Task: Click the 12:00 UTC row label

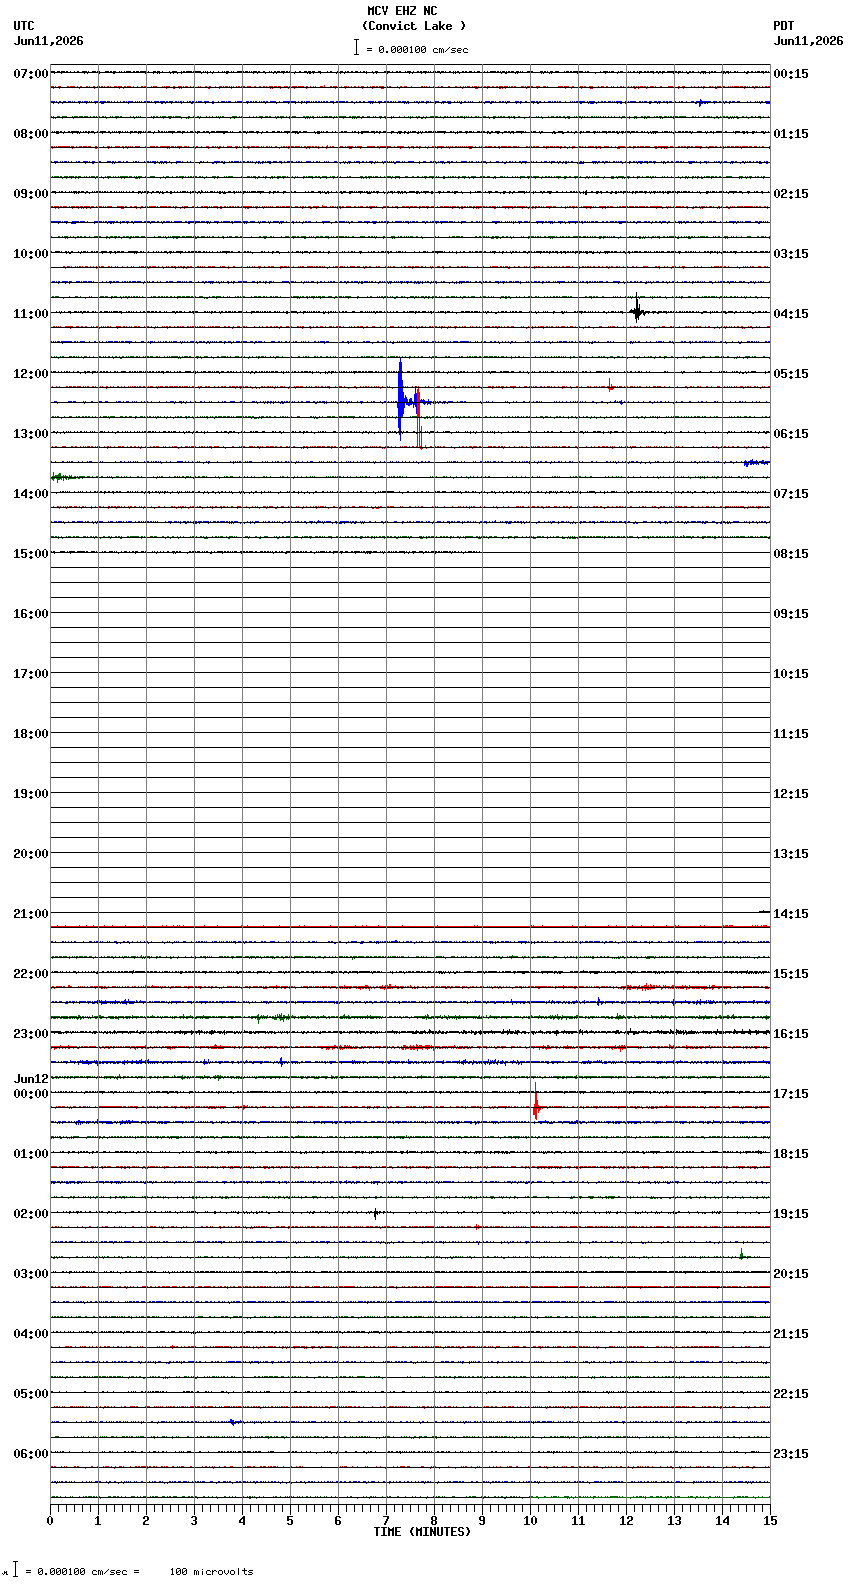Action: pyautogui.click(x=31, y=374)
